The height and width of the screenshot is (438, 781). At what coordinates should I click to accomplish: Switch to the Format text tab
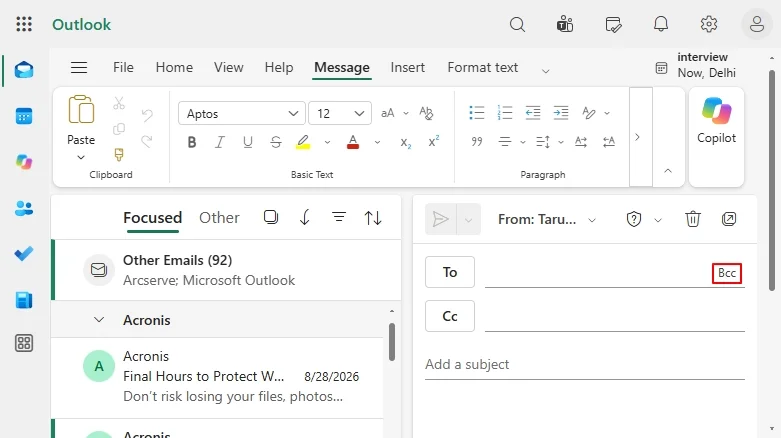tap(482, 67)
